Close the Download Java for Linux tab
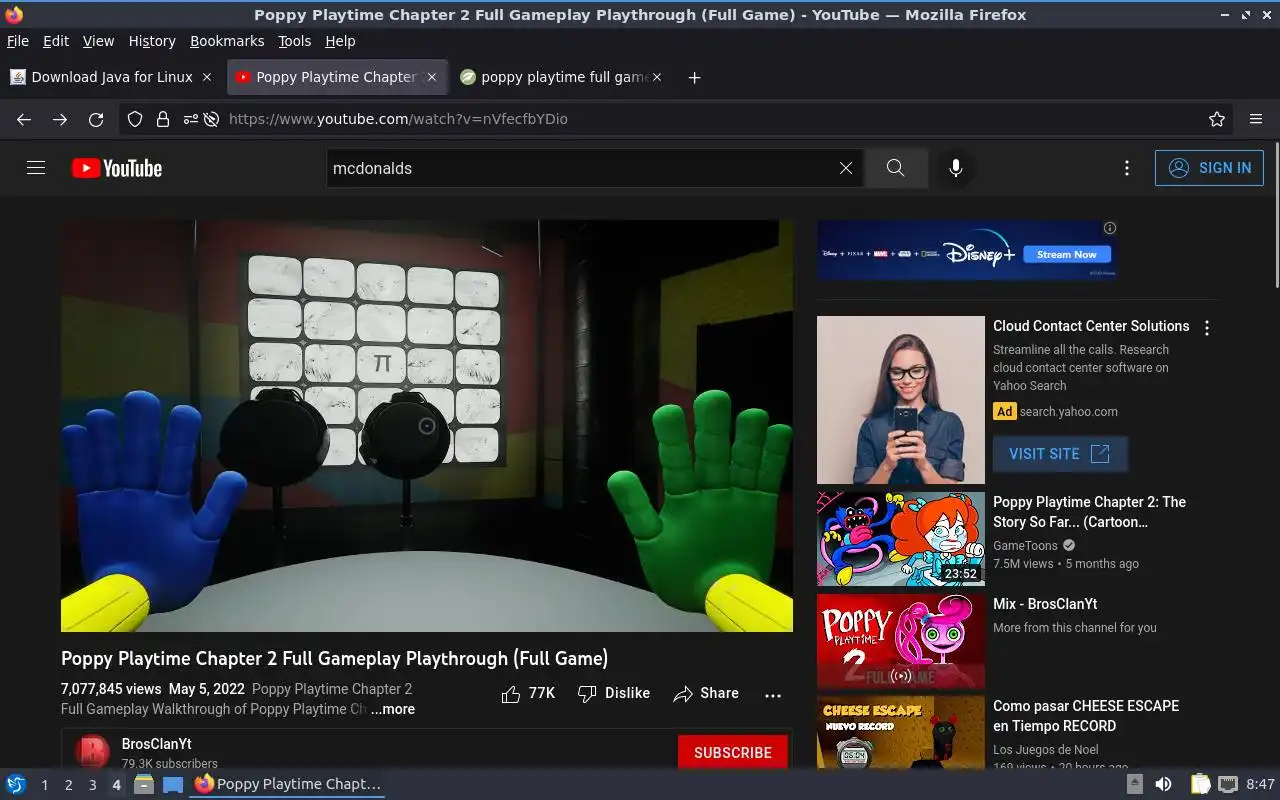Image resolution: width=1280 pixels, height=800 pixels. [x=207, y=77]
